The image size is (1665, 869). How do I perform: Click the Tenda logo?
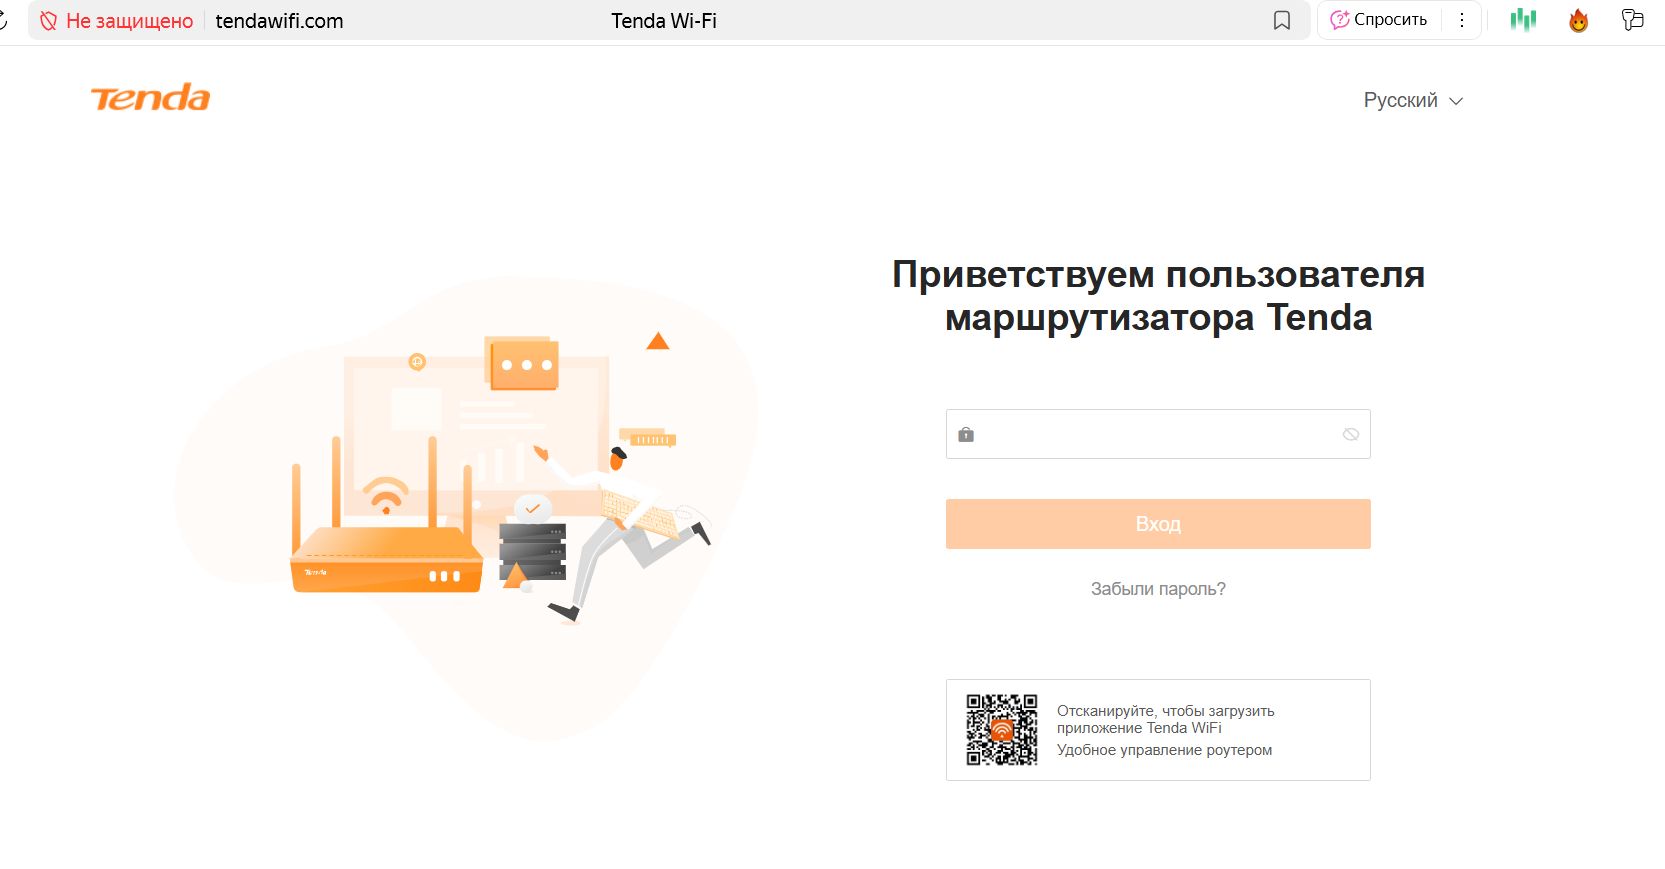click(x=150, y=98)
